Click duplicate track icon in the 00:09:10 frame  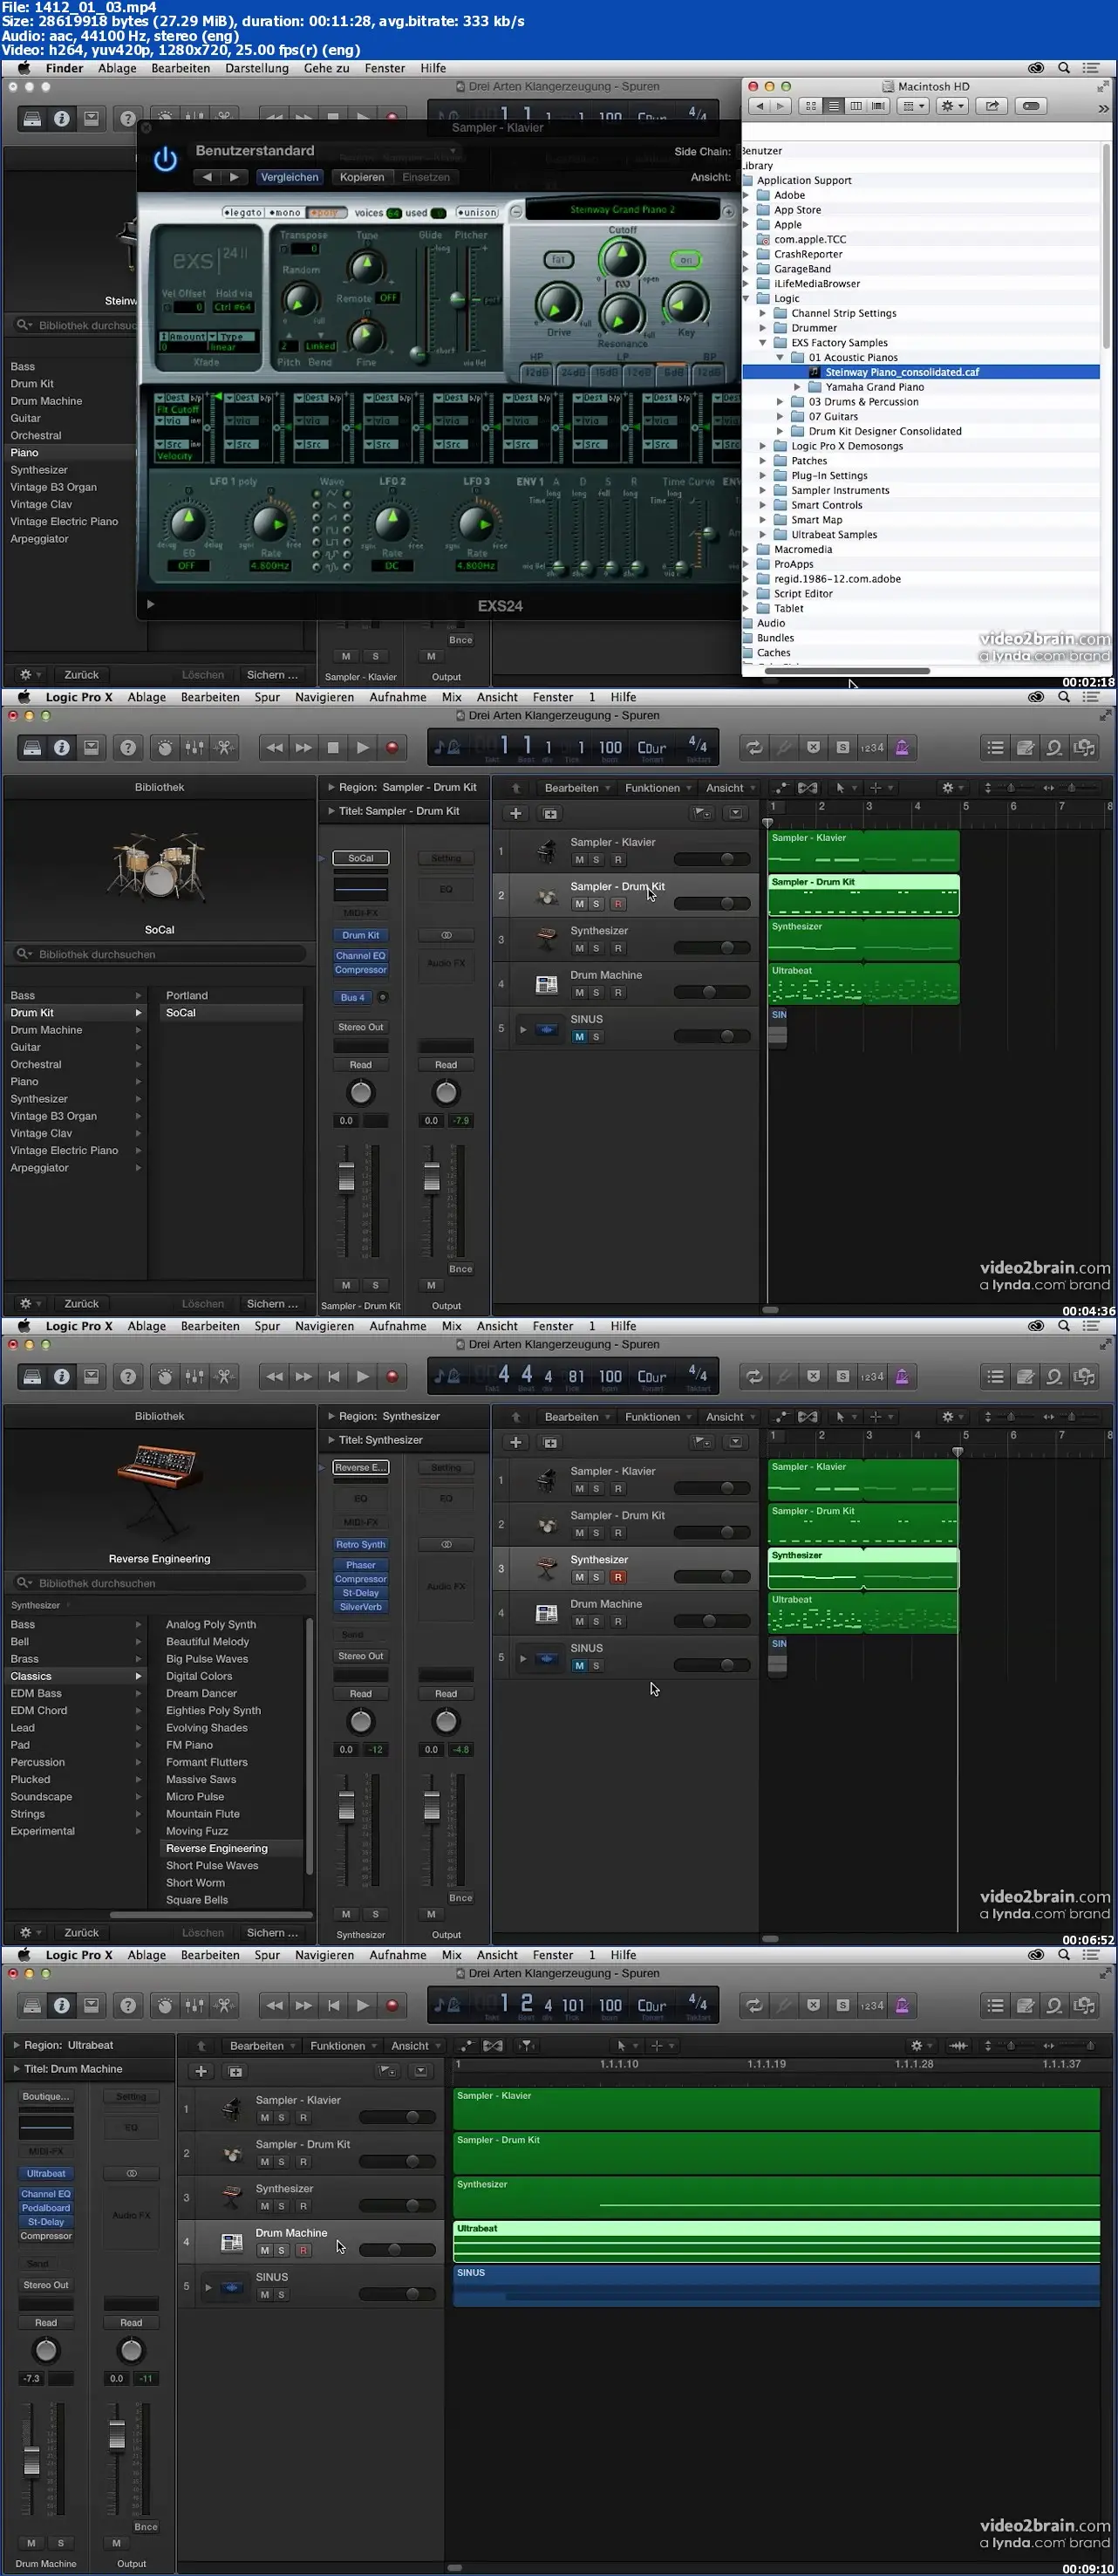pos(236,2071)
